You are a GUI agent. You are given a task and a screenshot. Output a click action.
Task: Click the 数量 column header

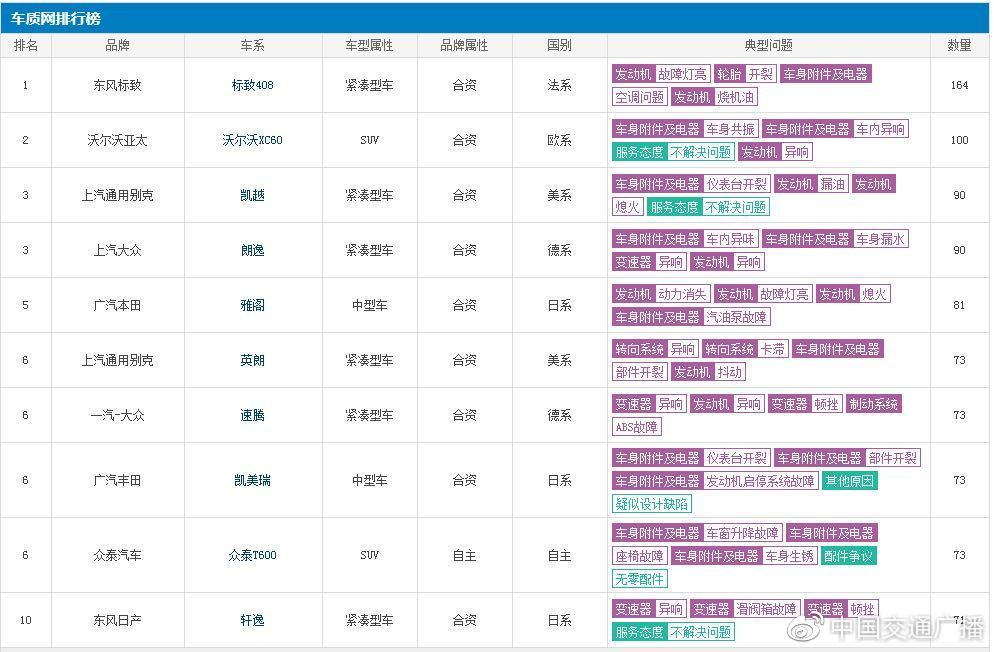coord(959,46)
